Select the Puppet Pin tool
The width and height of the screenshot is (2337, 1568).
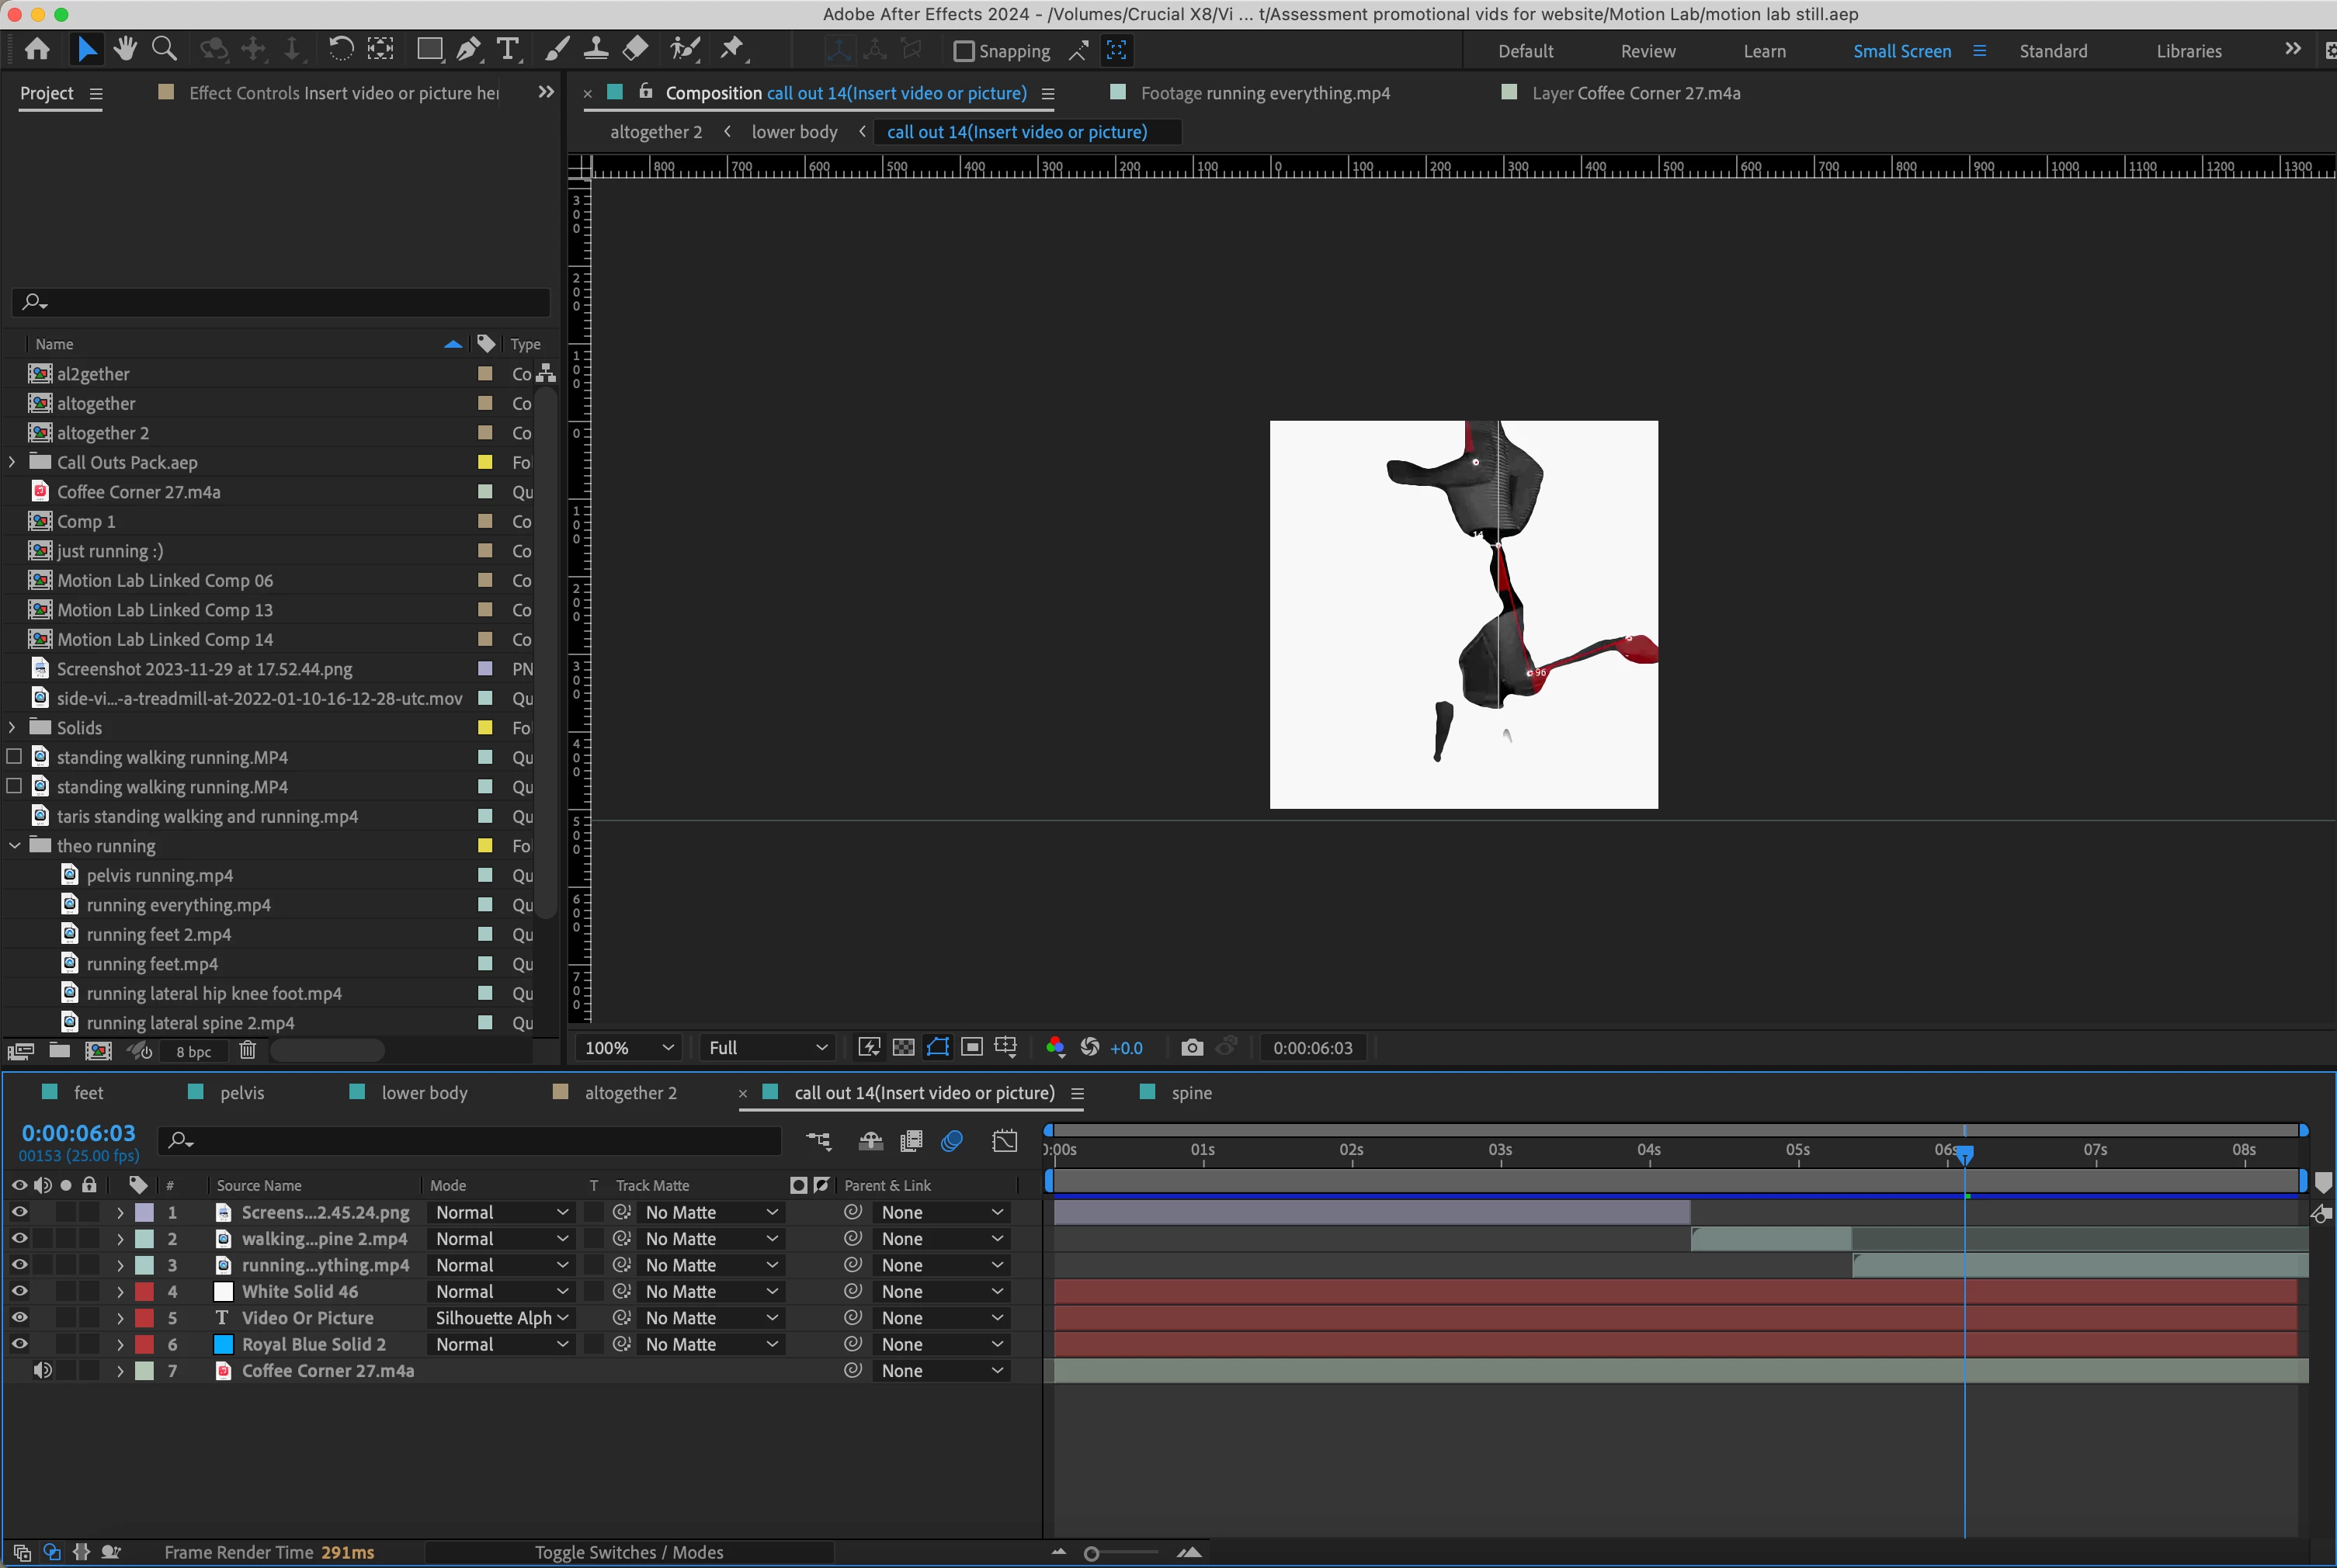pyautogui.click(x=733, y=49)
